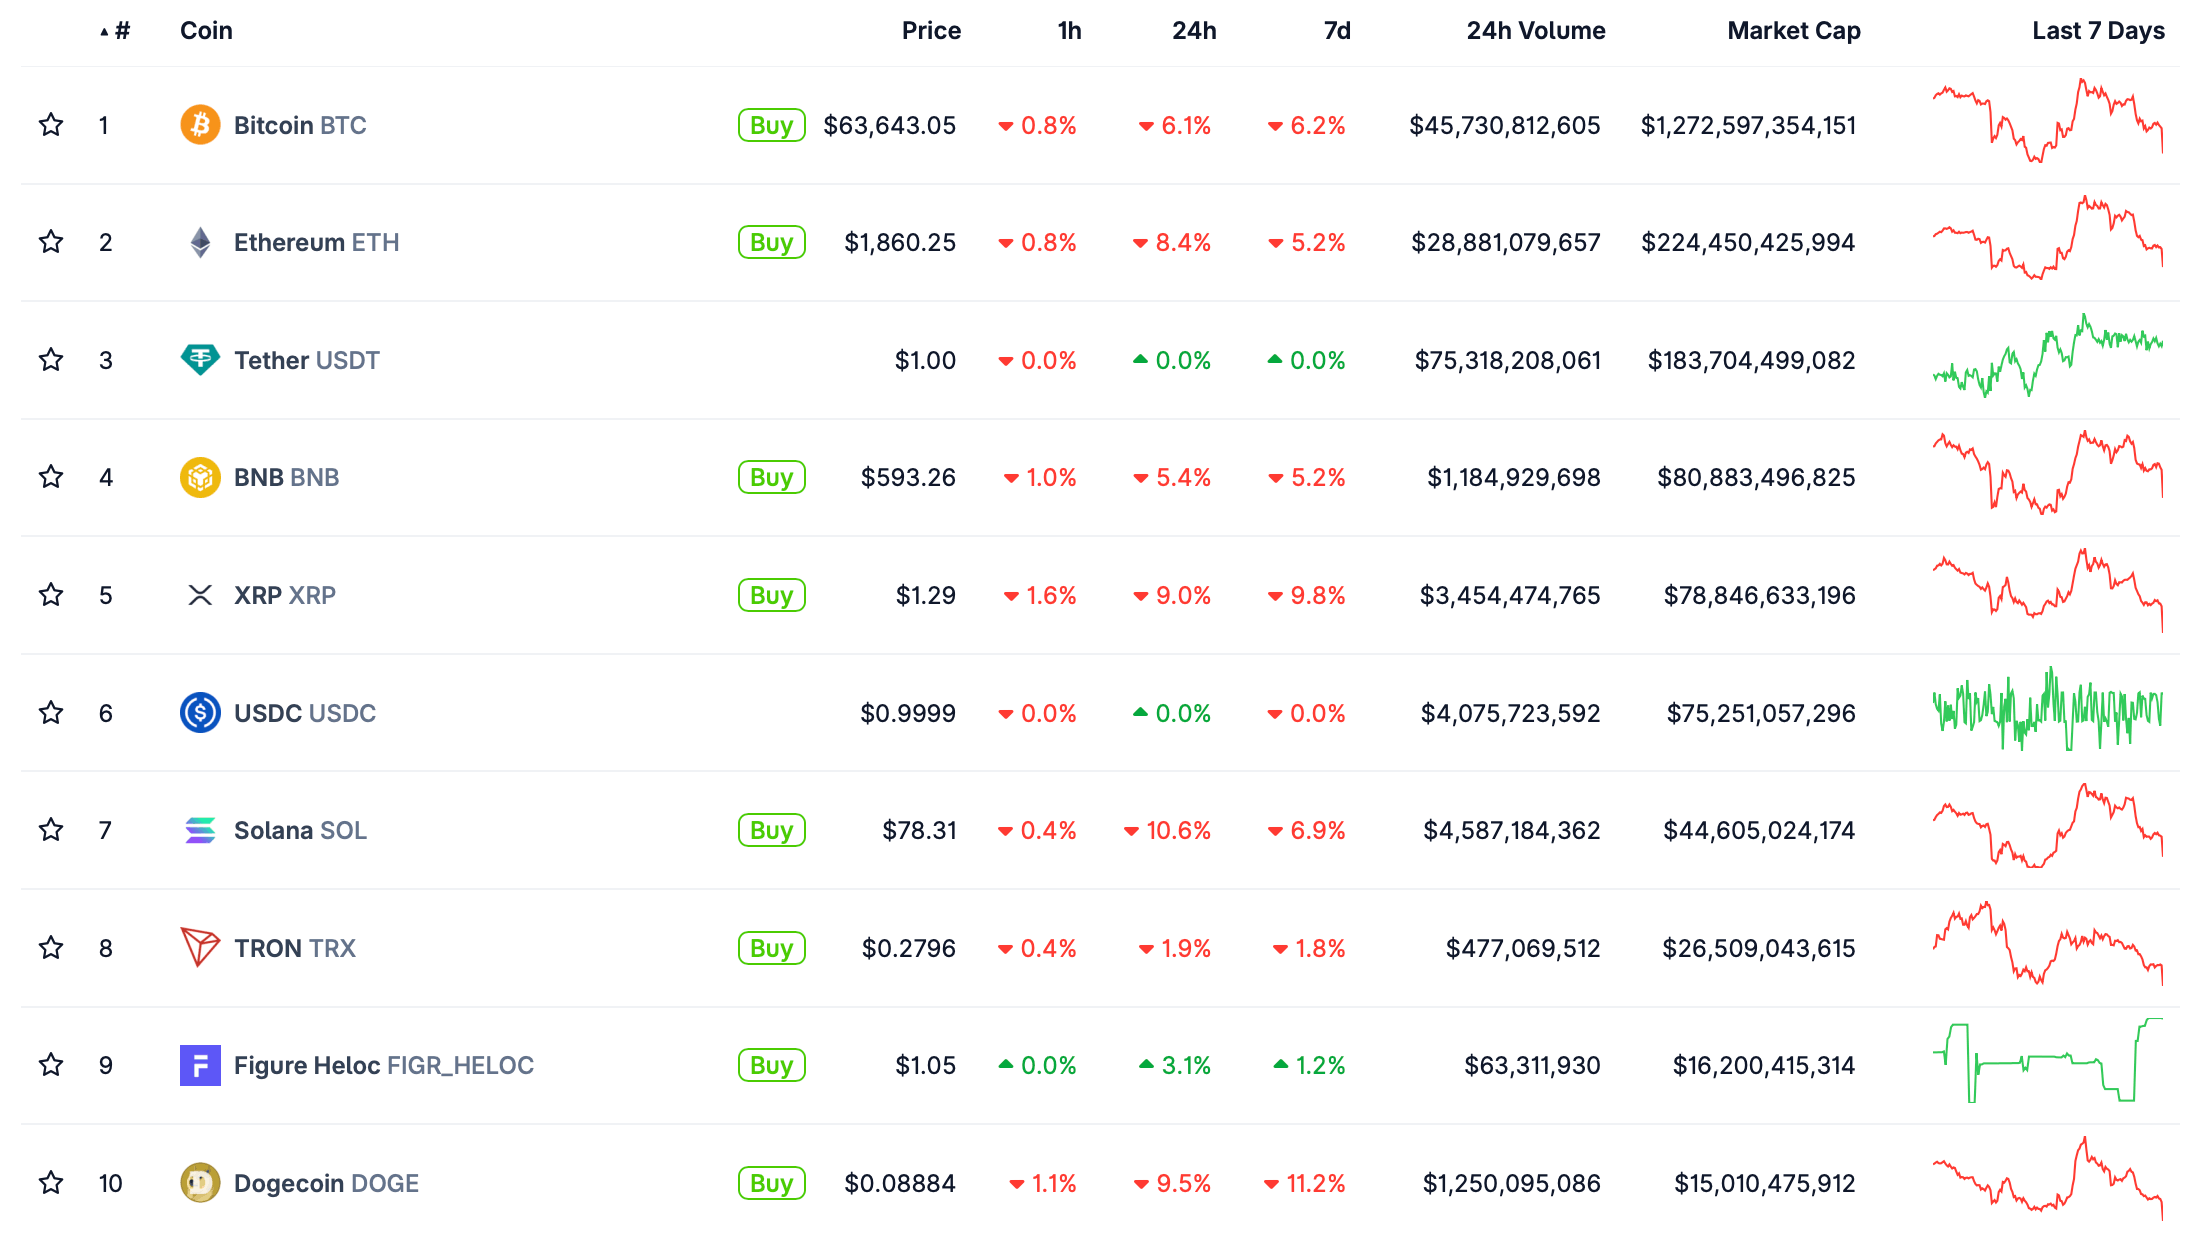Sort by the 7d change header
The image size is (2208, 1238).
click(1337, 31)
